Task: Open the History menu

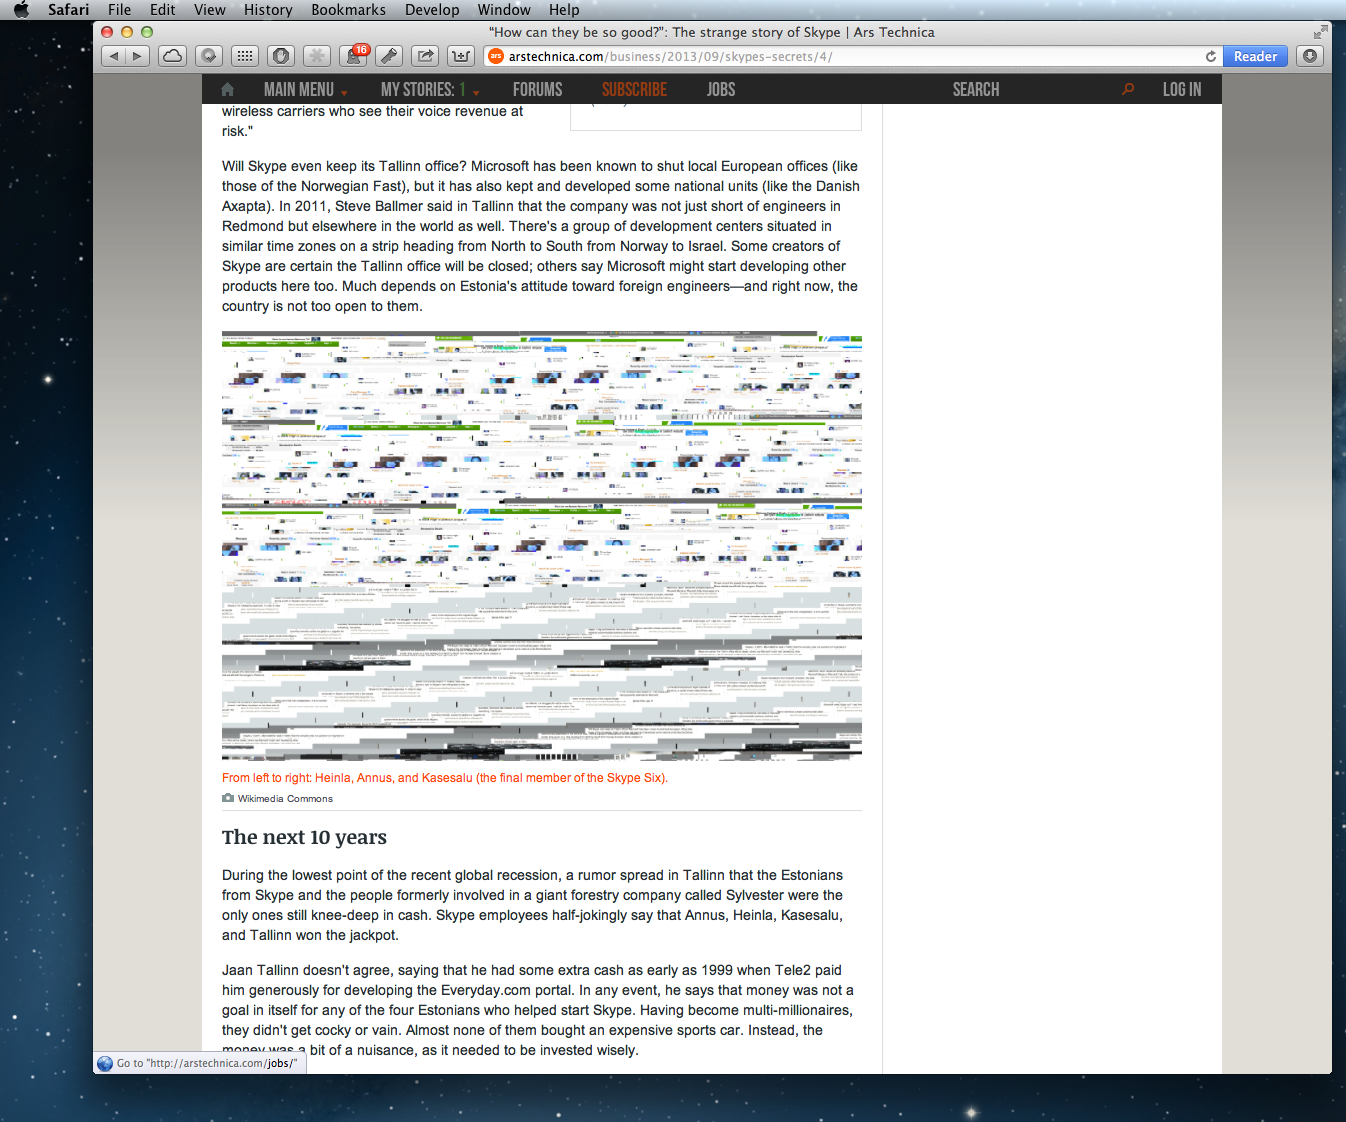Action: [x=268, y=10]
